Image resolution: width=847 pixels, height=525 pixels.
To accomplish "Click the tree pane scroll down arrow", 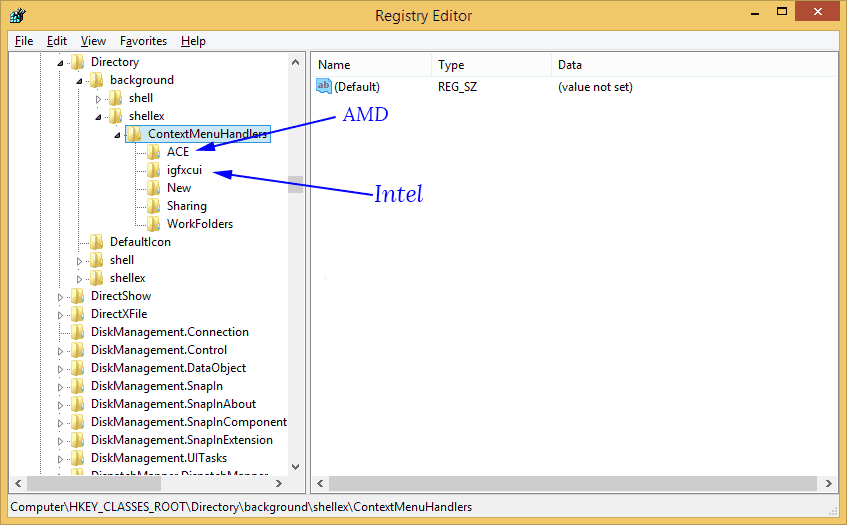I will pyautogui.click(x=295, y=467).
